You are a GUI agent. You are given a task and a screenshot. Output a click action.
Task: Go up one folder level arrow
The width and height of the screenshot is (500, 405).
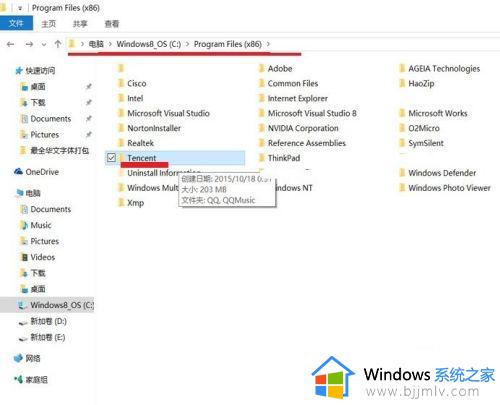(x=58, y=44)
